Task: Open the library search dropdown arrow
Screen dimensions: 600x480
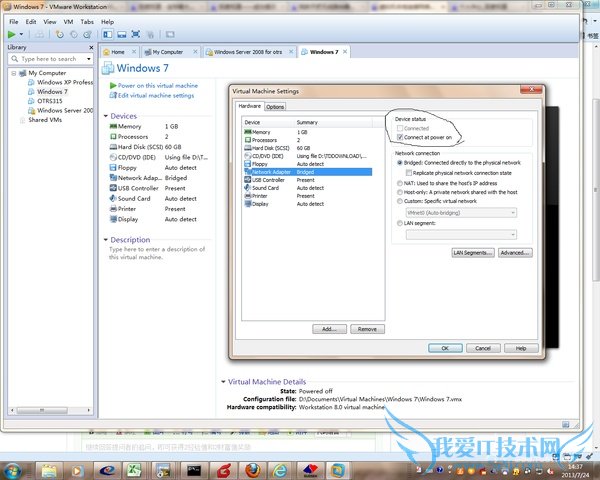Action: (89, 59)
